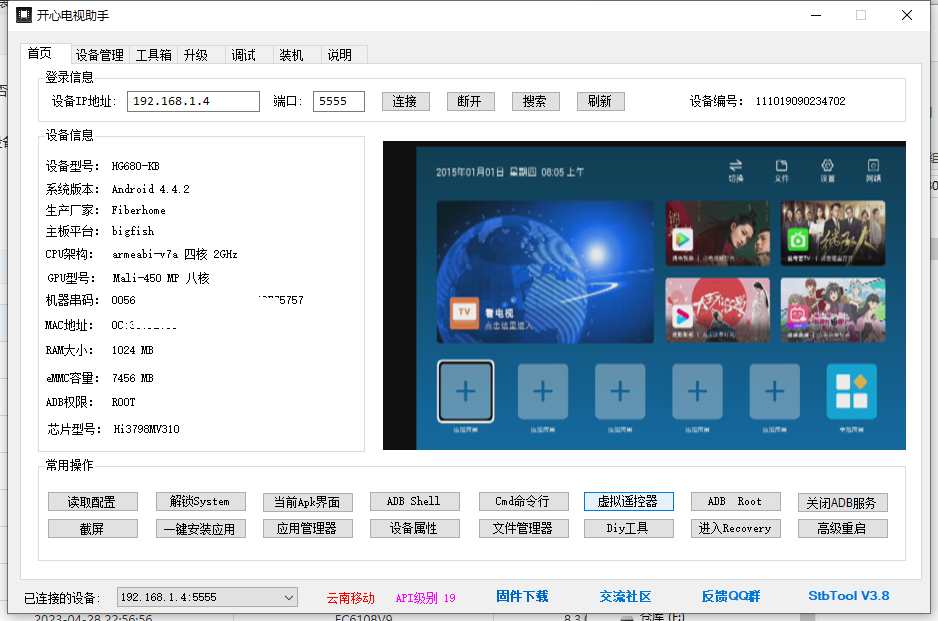Expand the 已连接的设备 dropdown
This screenshot has width=938, height=621.
pos(207,597)
